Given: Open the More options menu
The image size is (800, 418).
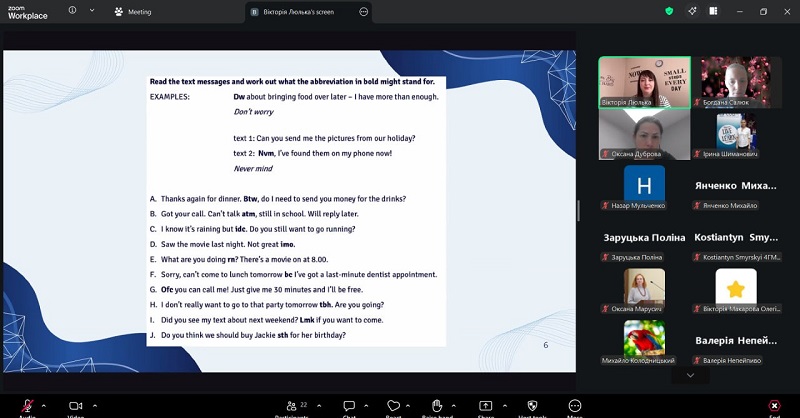Looking at the screenshot, I should click(x=575, y=405).
